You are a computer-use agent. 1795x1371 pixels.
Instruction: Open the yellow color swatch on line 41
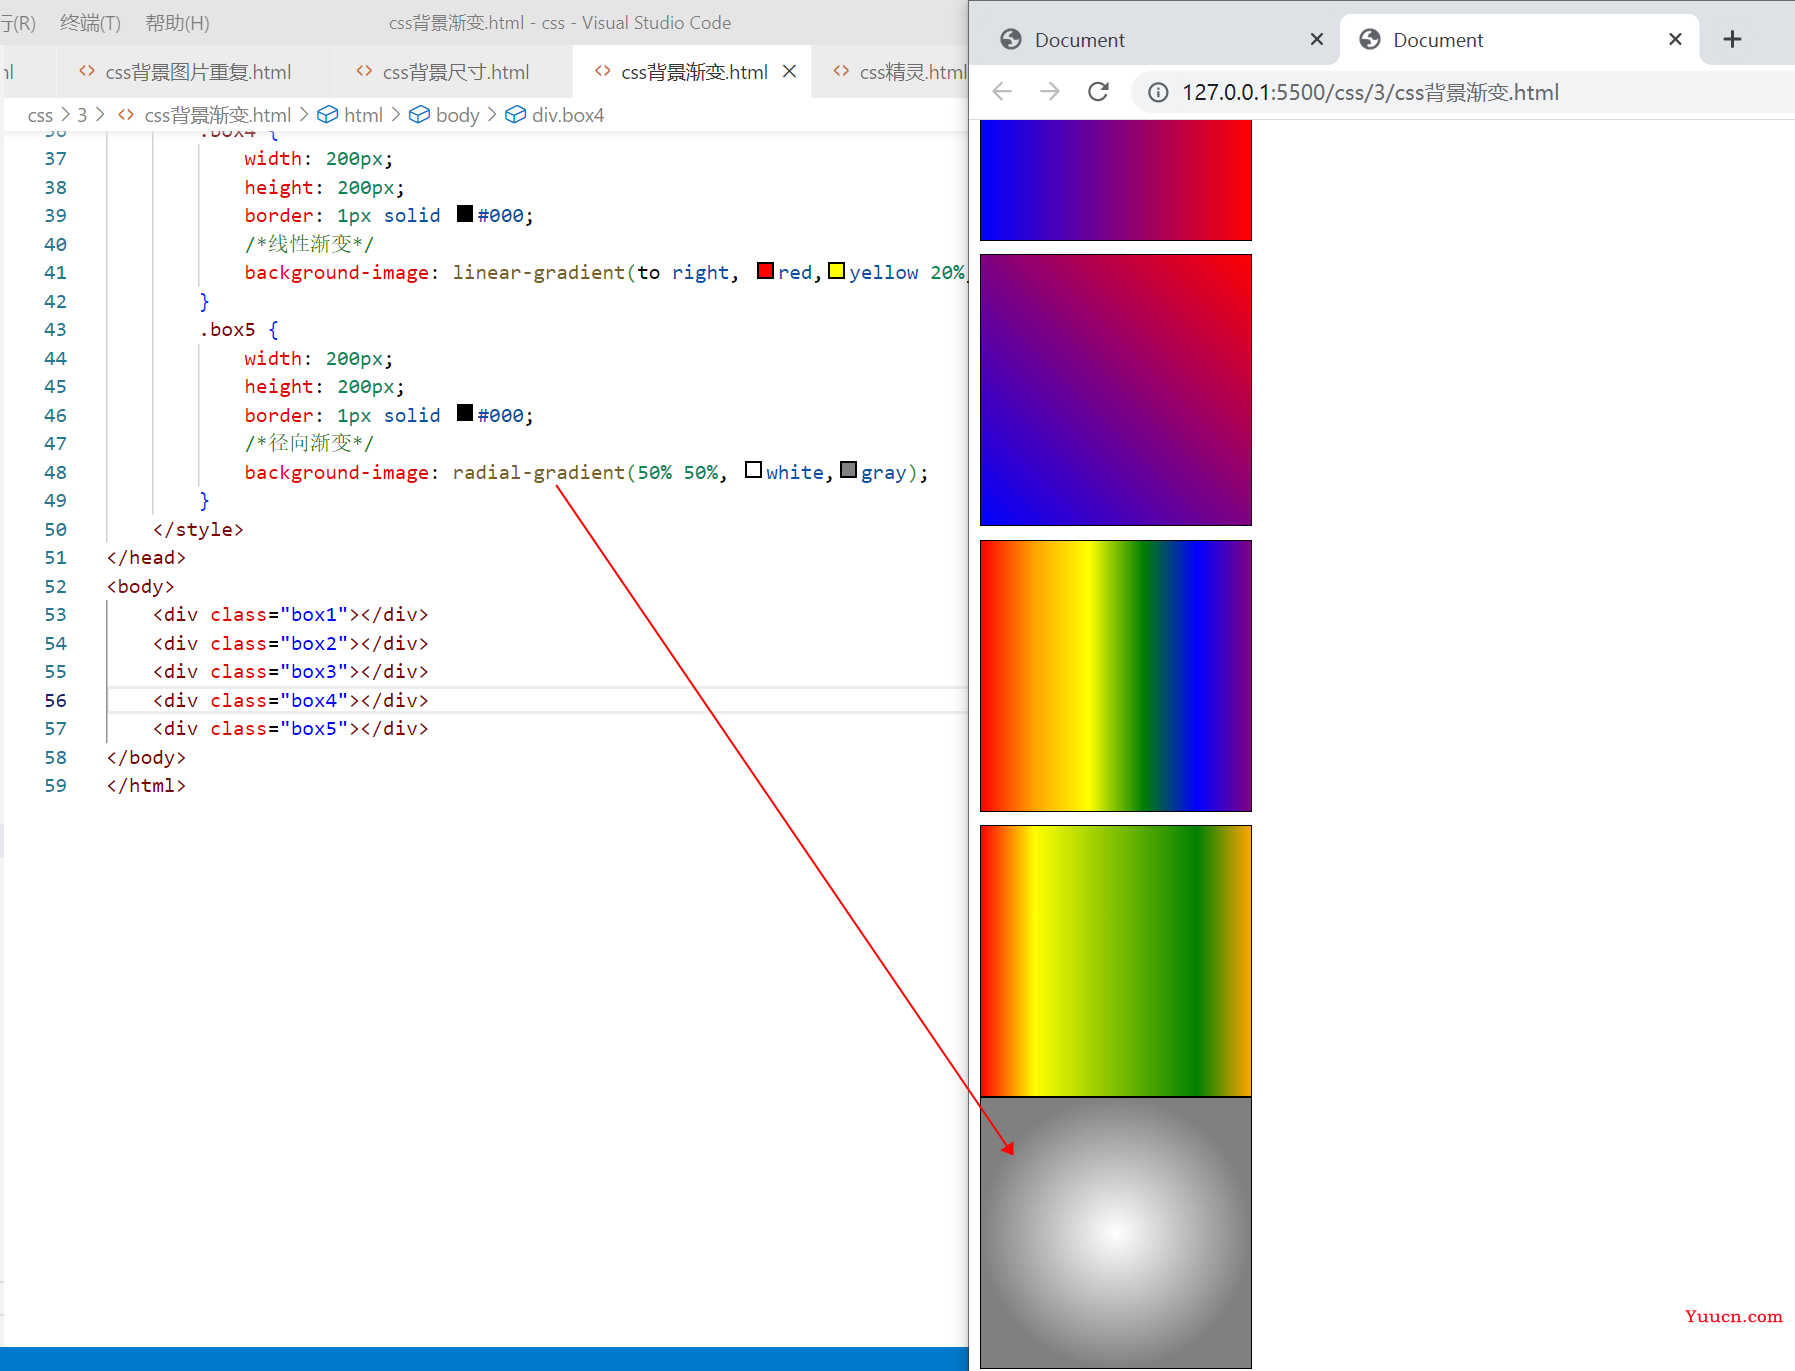(x=837, y=271)
